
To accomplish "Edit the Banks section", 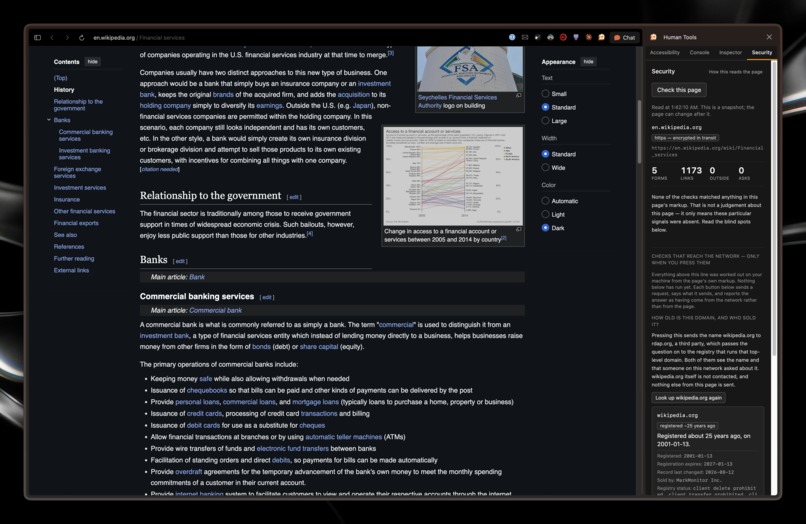I will [x=180, y=261].
